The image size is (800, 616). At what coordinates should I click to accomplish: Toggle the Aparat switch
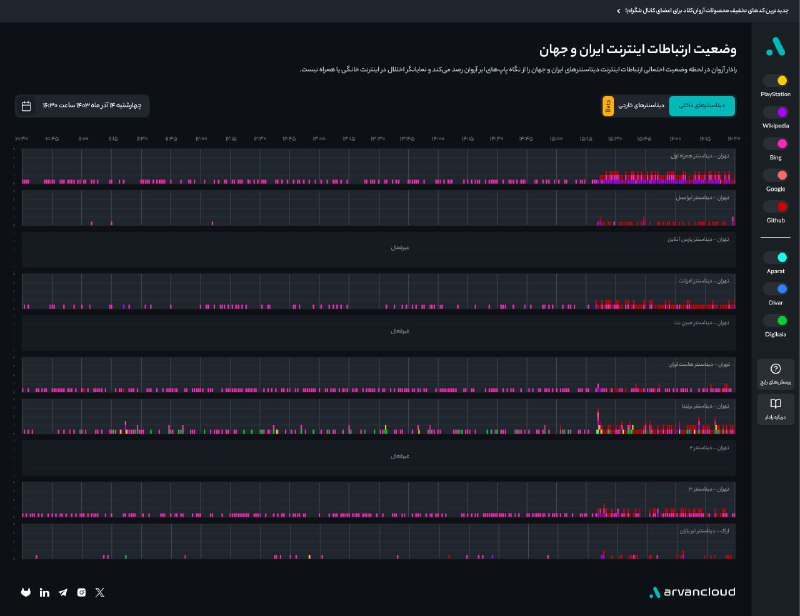tap(776, 257)
